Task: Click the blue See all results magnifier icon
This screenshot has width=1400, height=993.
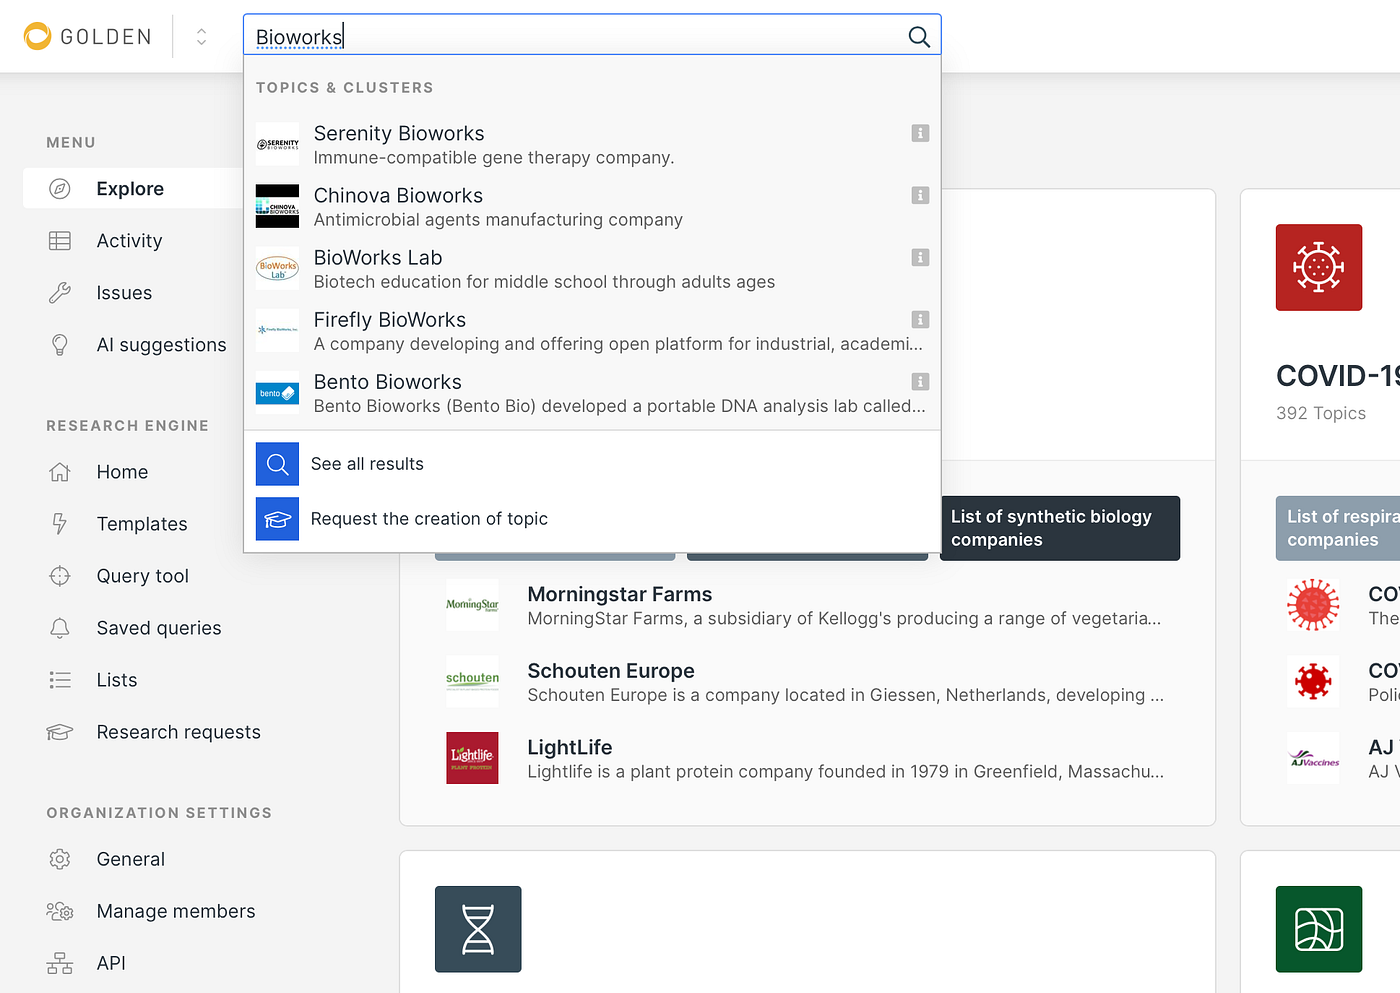Action: tap(277, 464)
